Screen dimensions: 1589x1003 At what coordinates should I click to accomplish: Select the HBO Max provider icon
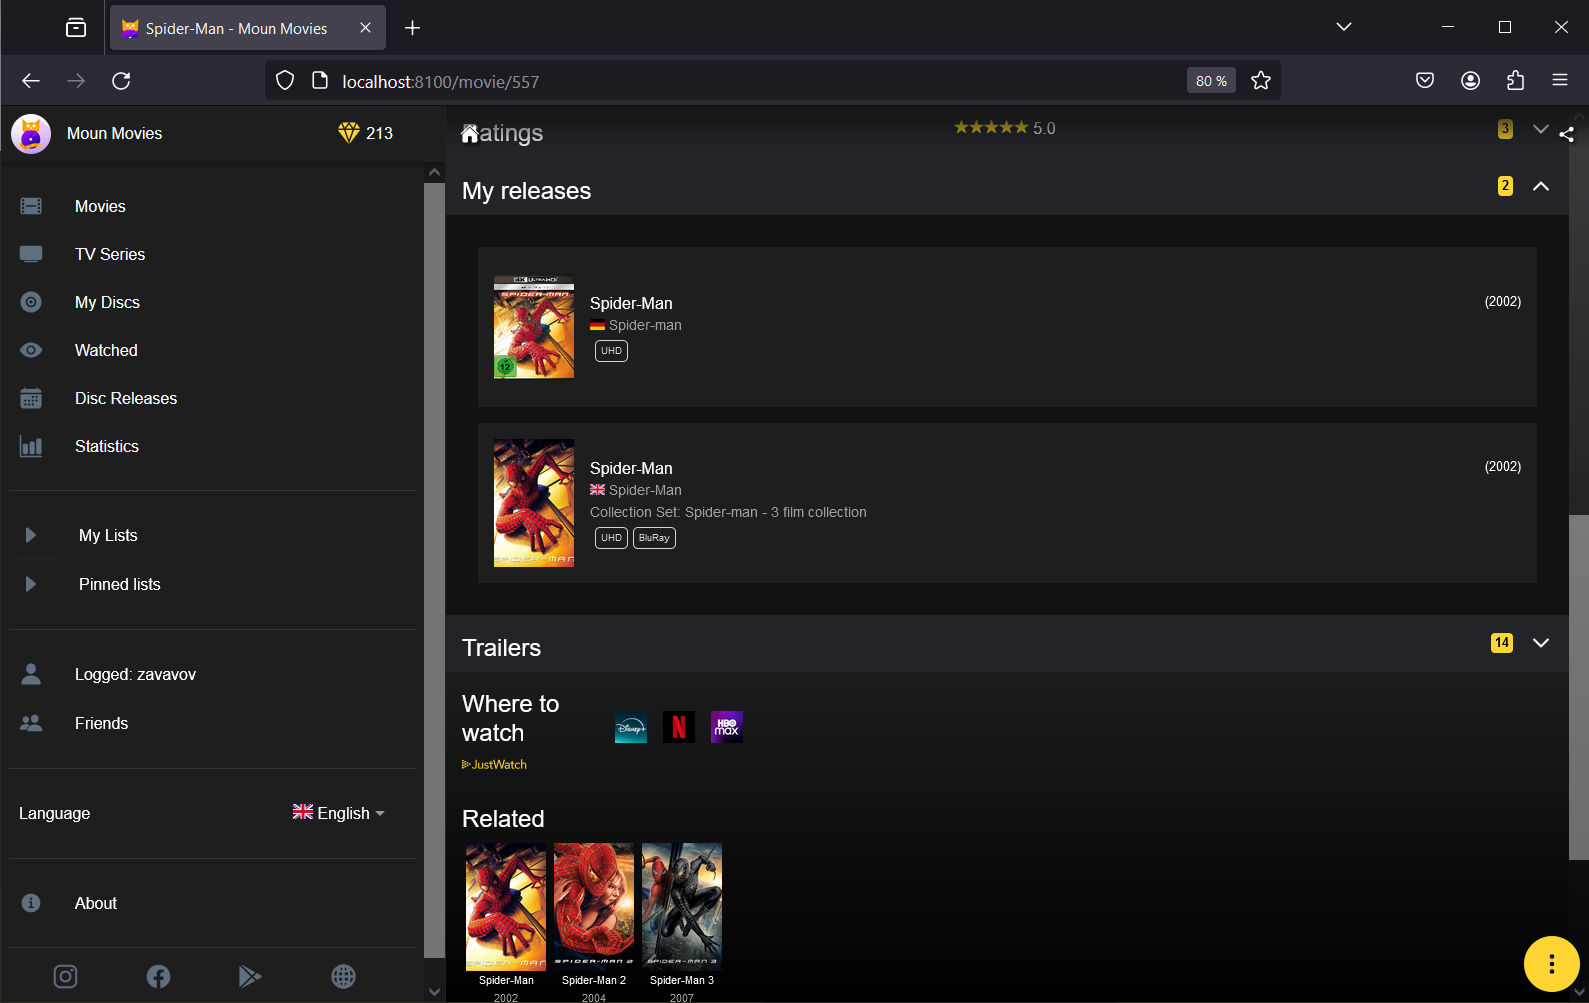(726, 727)
